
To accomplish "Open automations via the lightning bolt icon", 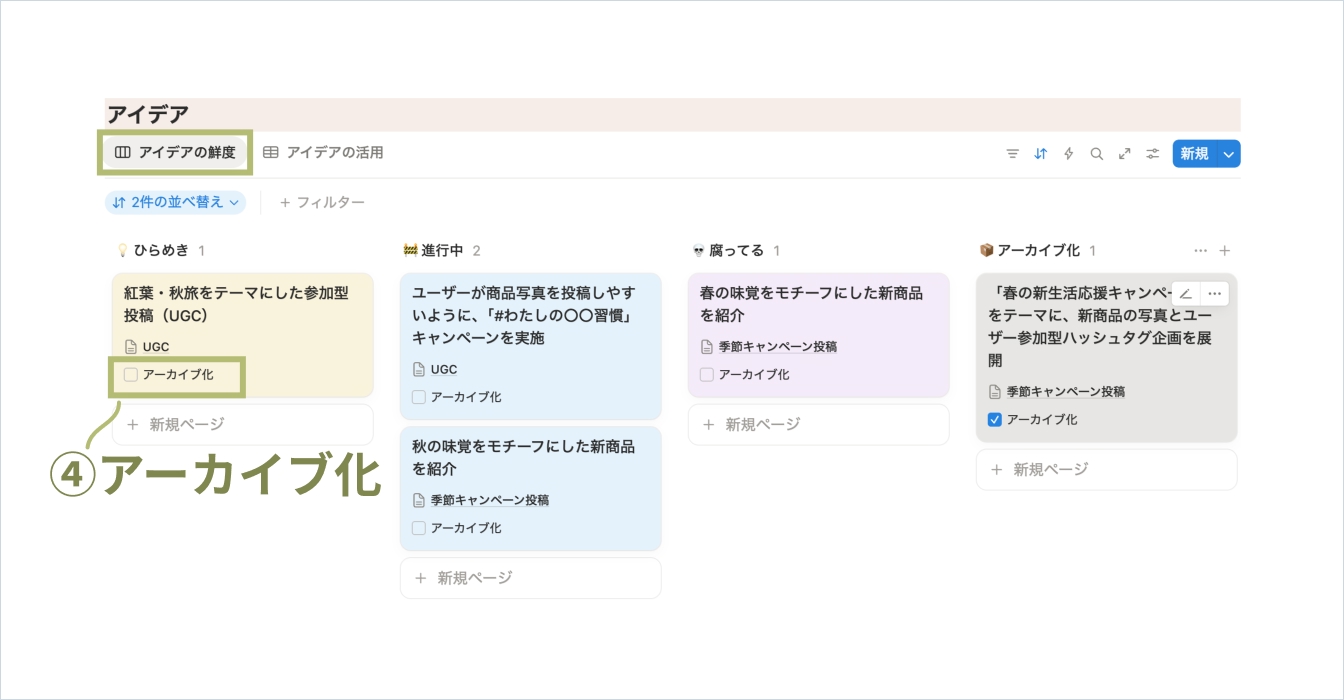I will pos(1068,154).
